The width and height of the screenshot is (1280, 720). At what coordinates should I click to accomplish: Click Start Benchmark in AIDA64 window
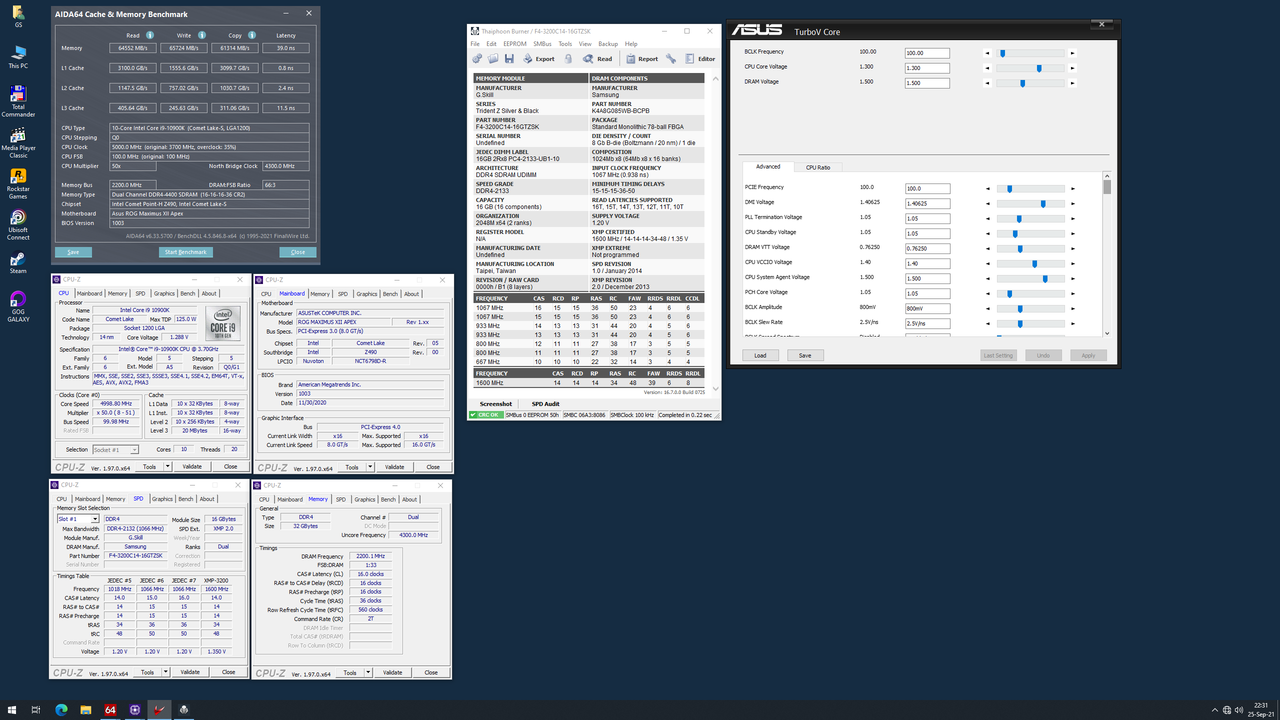185,252
